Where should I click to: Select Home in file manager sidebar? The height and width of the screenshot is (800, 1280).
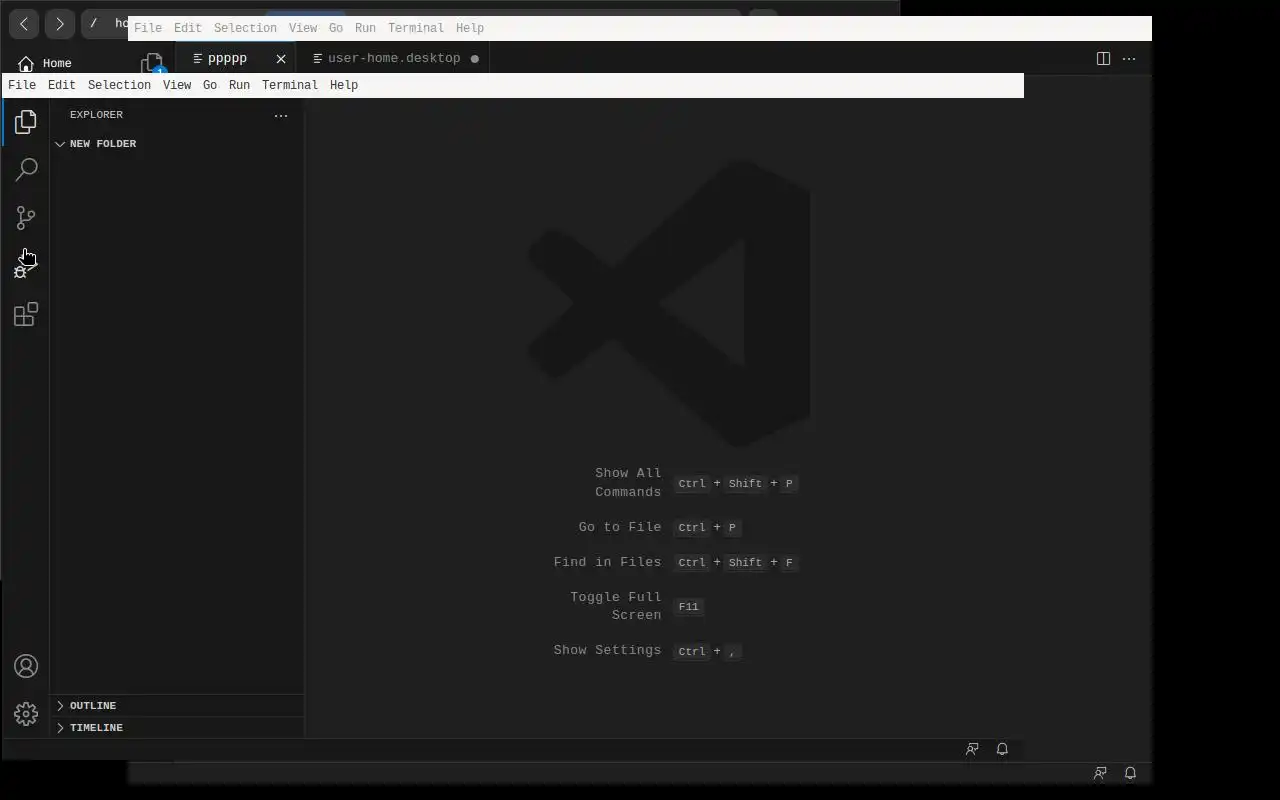click(x=57, y=64)
